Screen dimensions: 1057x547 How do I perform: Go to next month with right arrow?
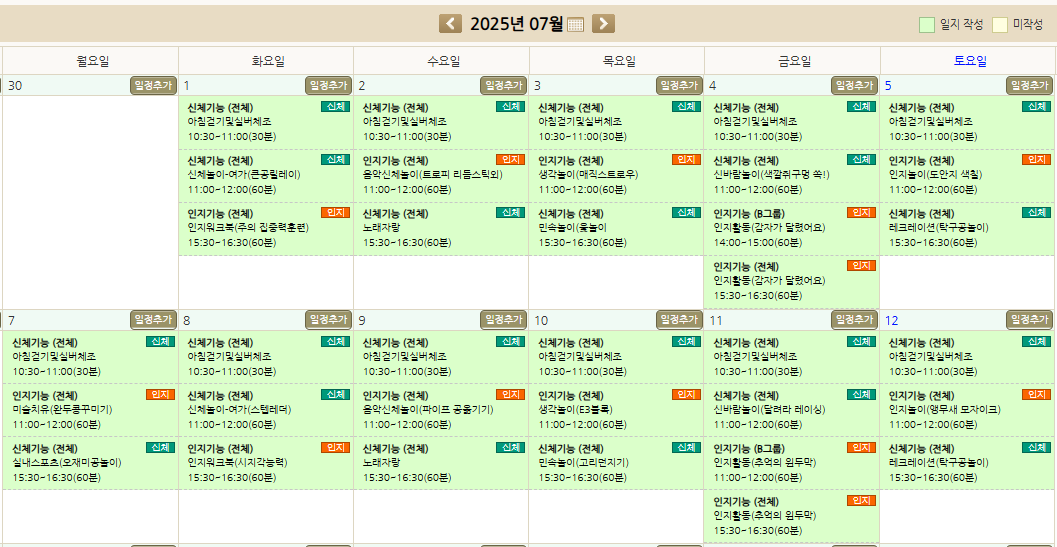pyautogui.click(x=603, y=24)
